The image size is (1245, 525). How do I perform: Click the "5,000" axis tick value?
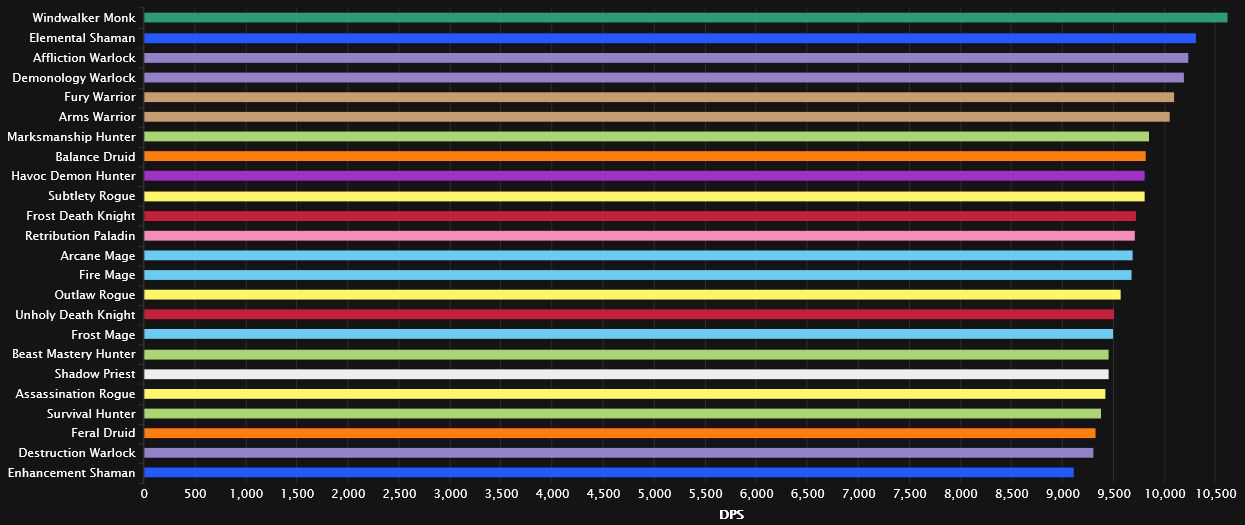coord(654,494)
